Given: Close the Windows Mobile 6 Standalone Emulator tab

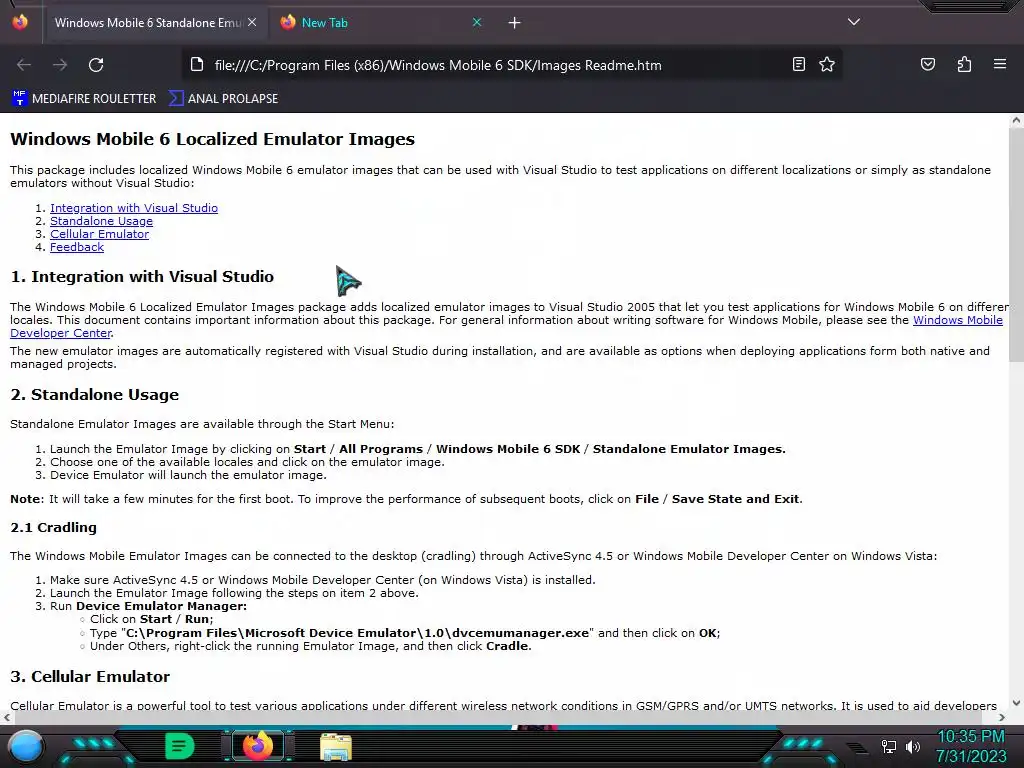Looking at the screenshot, I should coord(252,22).
